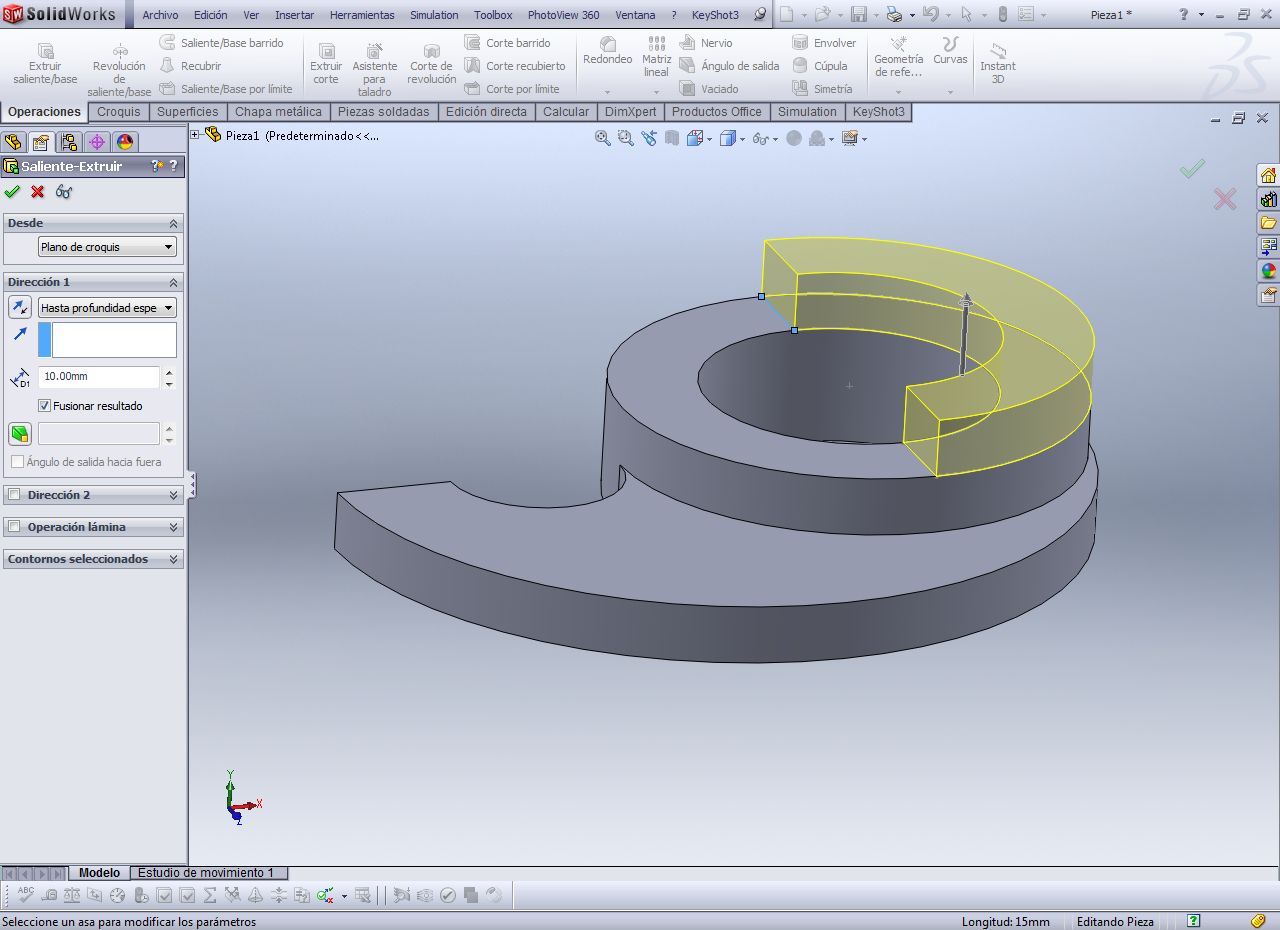
Task: Expand Contornos seleccionados section
Action: (173, 559)
